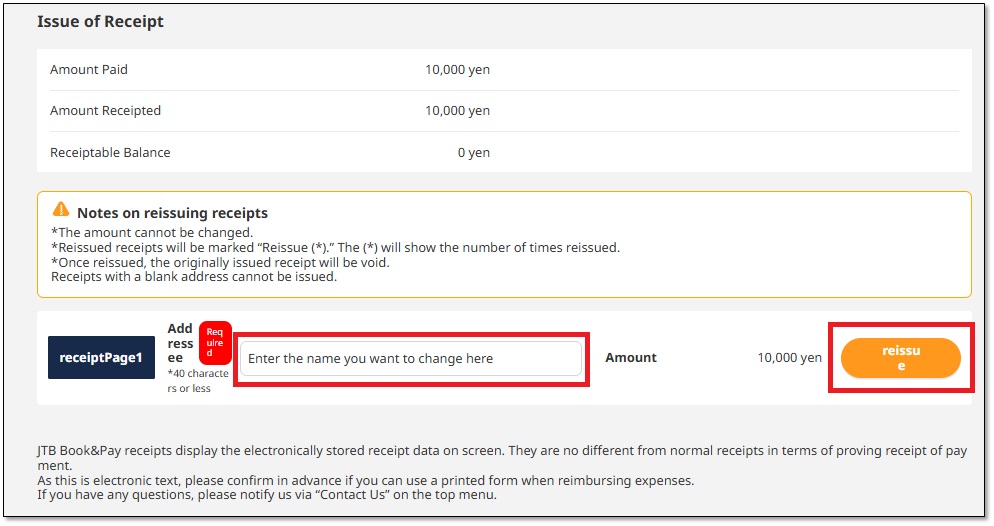The image size is (994, 526).
Task: Click the "amount cannot be changed" note
Action: pyautogui.click(x=152, y=232)
